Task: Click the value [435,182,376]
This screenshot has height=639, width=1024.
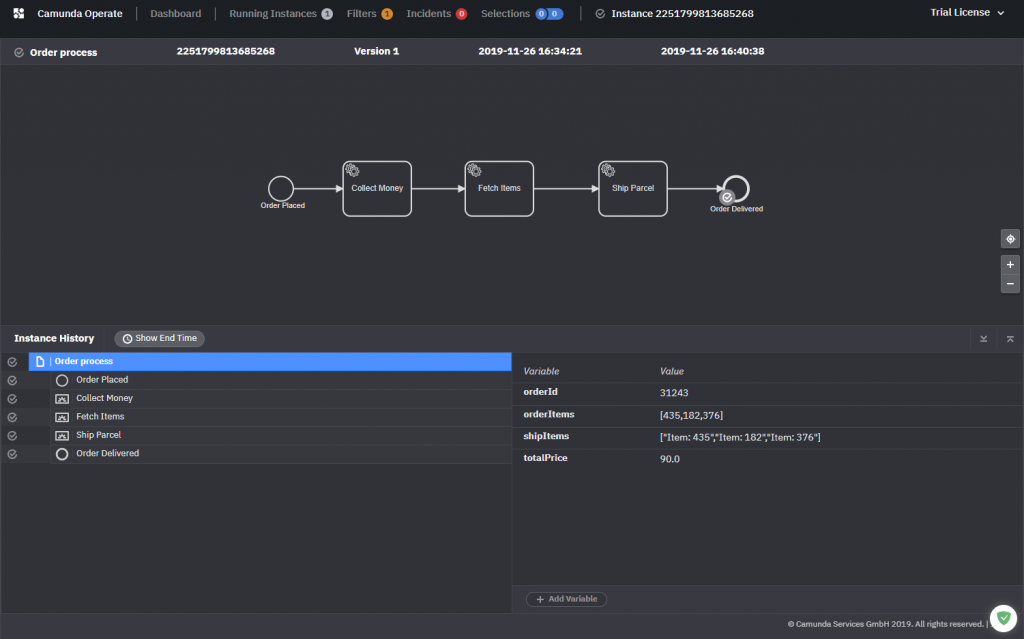Action: pyautogui.click(x=691, y=415)
